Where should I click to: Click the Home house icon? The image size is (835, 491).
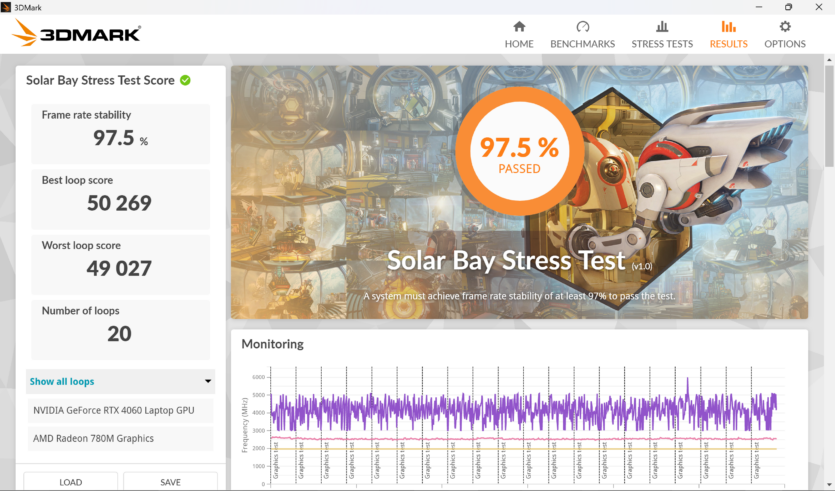coord(519,27)
